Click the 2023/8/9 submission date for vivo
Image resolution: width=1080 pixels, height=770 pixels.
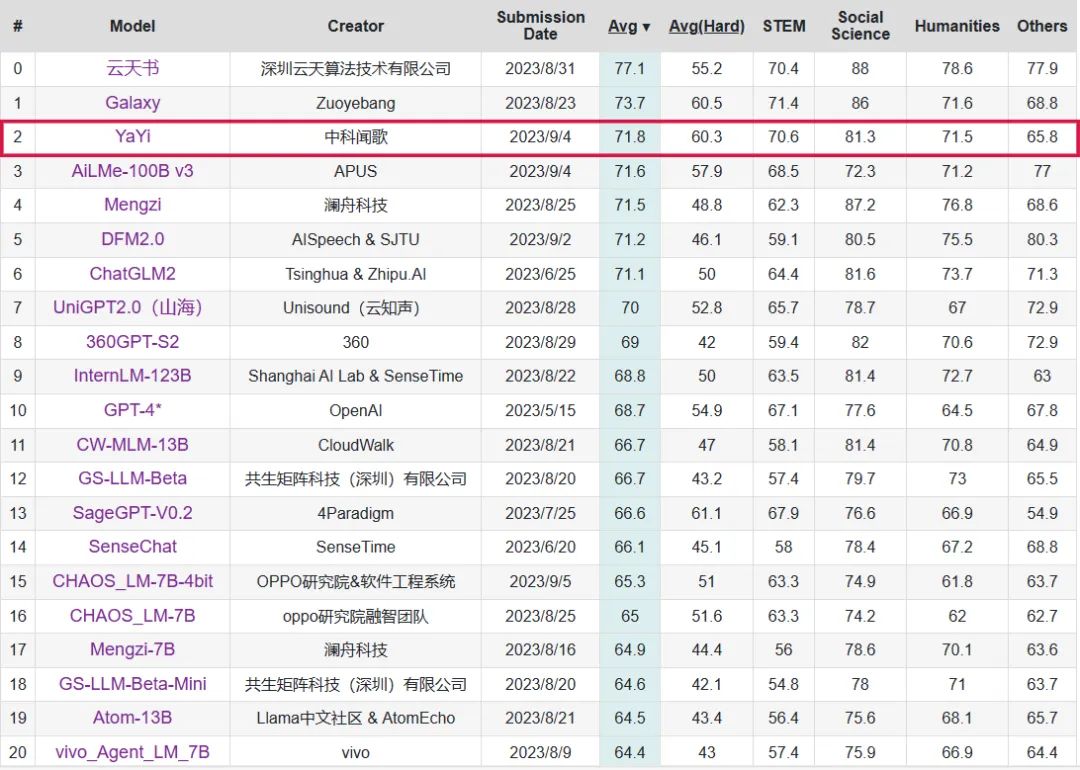540,752
